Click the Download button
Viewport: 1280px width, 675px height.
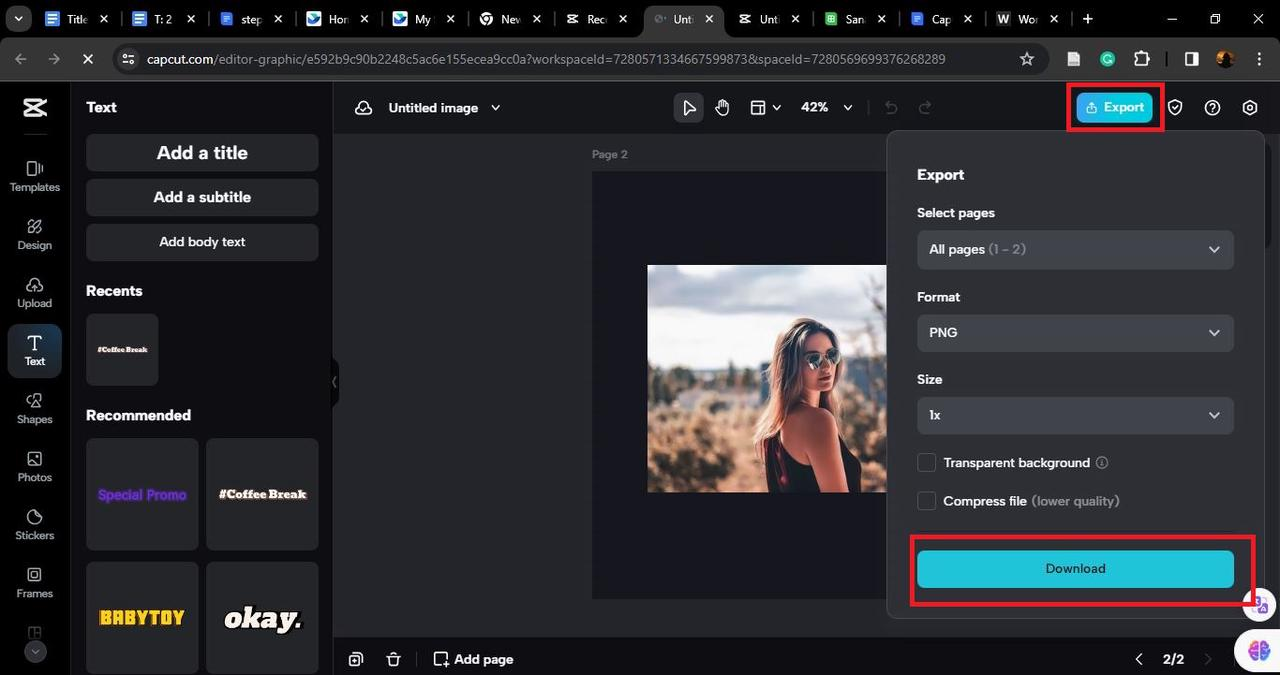tap(1075, 569)
